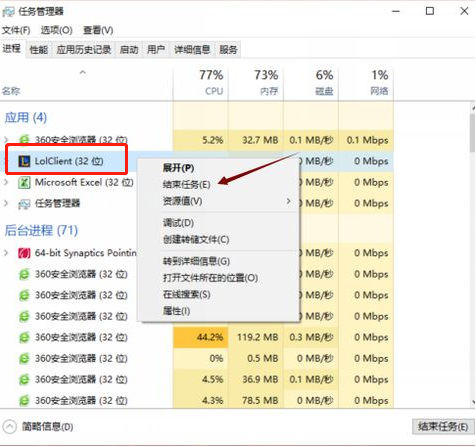The image size is (476, 447).
Task: Sort by the 网络 column header
Action: (366, 82)
